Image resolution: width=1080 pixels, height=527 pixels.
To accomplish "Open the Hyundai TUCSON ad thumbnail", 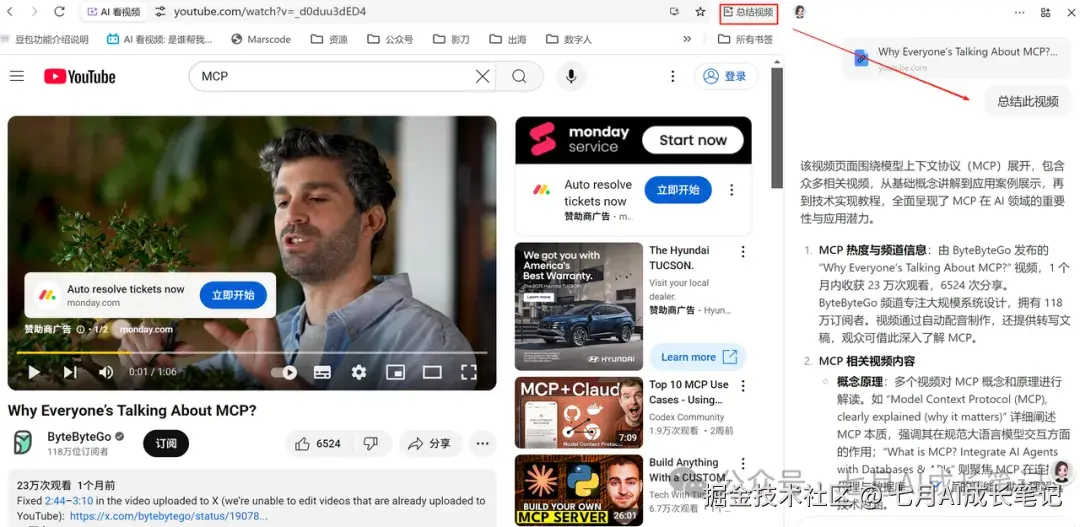I will click(x=579, y=307).
